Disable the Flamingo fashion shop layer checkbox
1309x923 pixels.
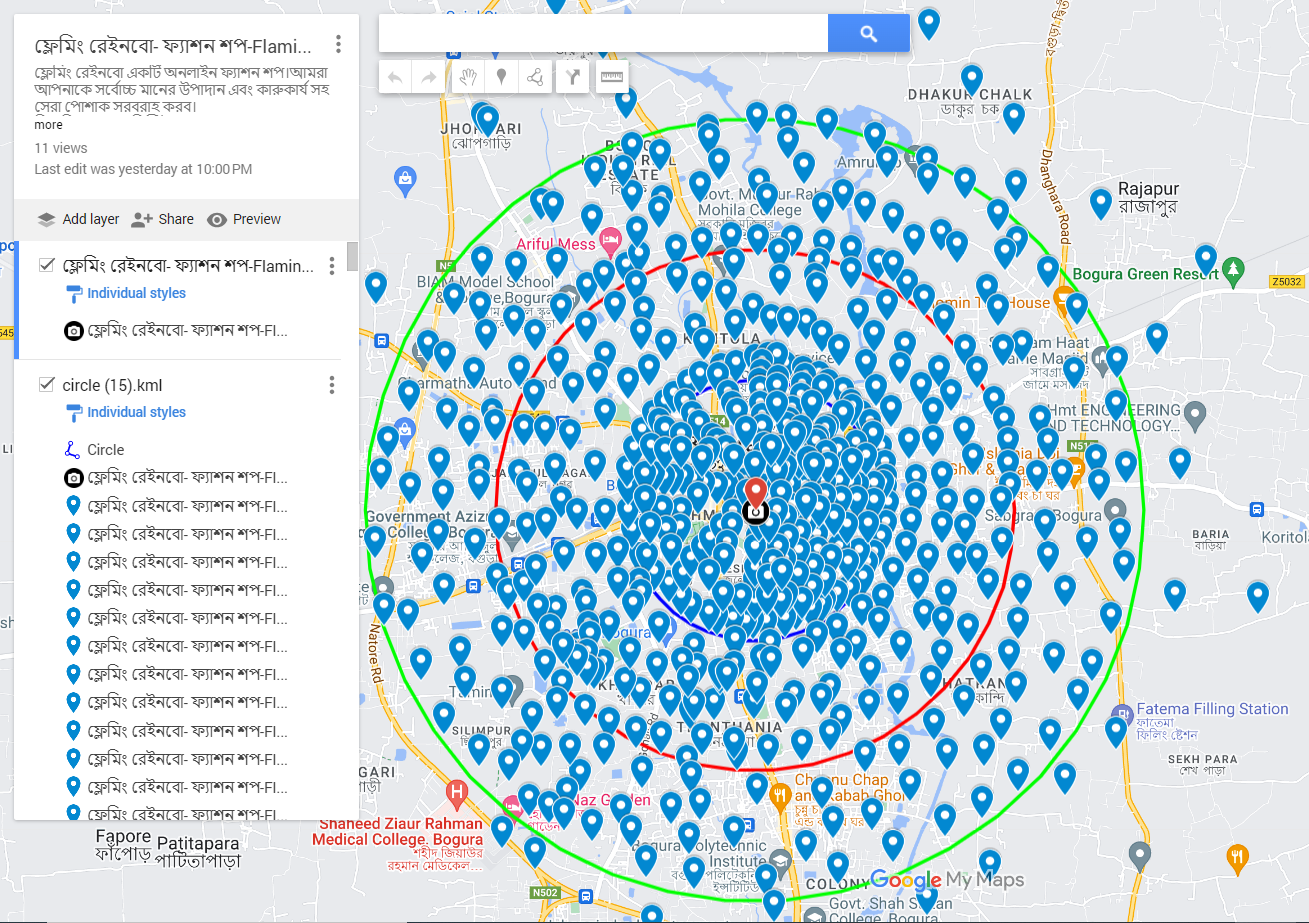[x=45, y=264]
